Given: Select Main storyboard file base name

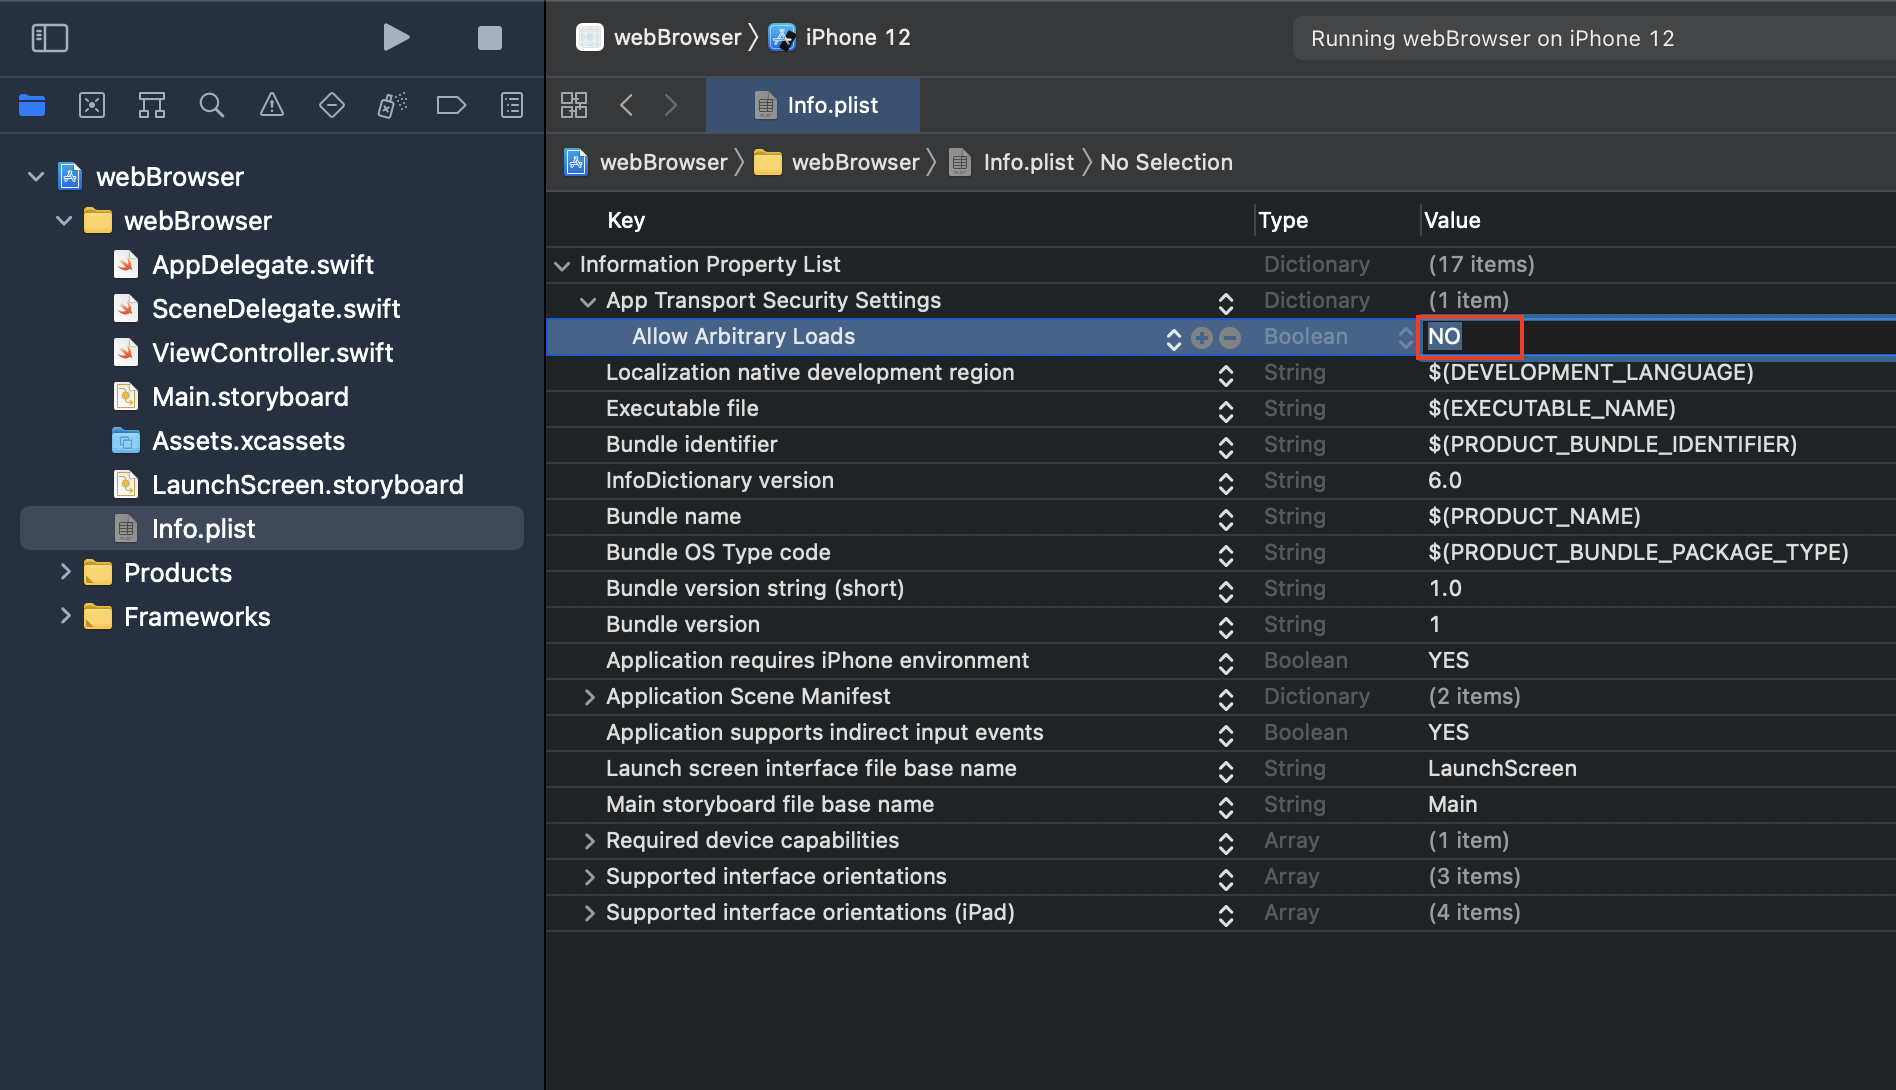Looking at the screenshot, I should (1221, 805).
